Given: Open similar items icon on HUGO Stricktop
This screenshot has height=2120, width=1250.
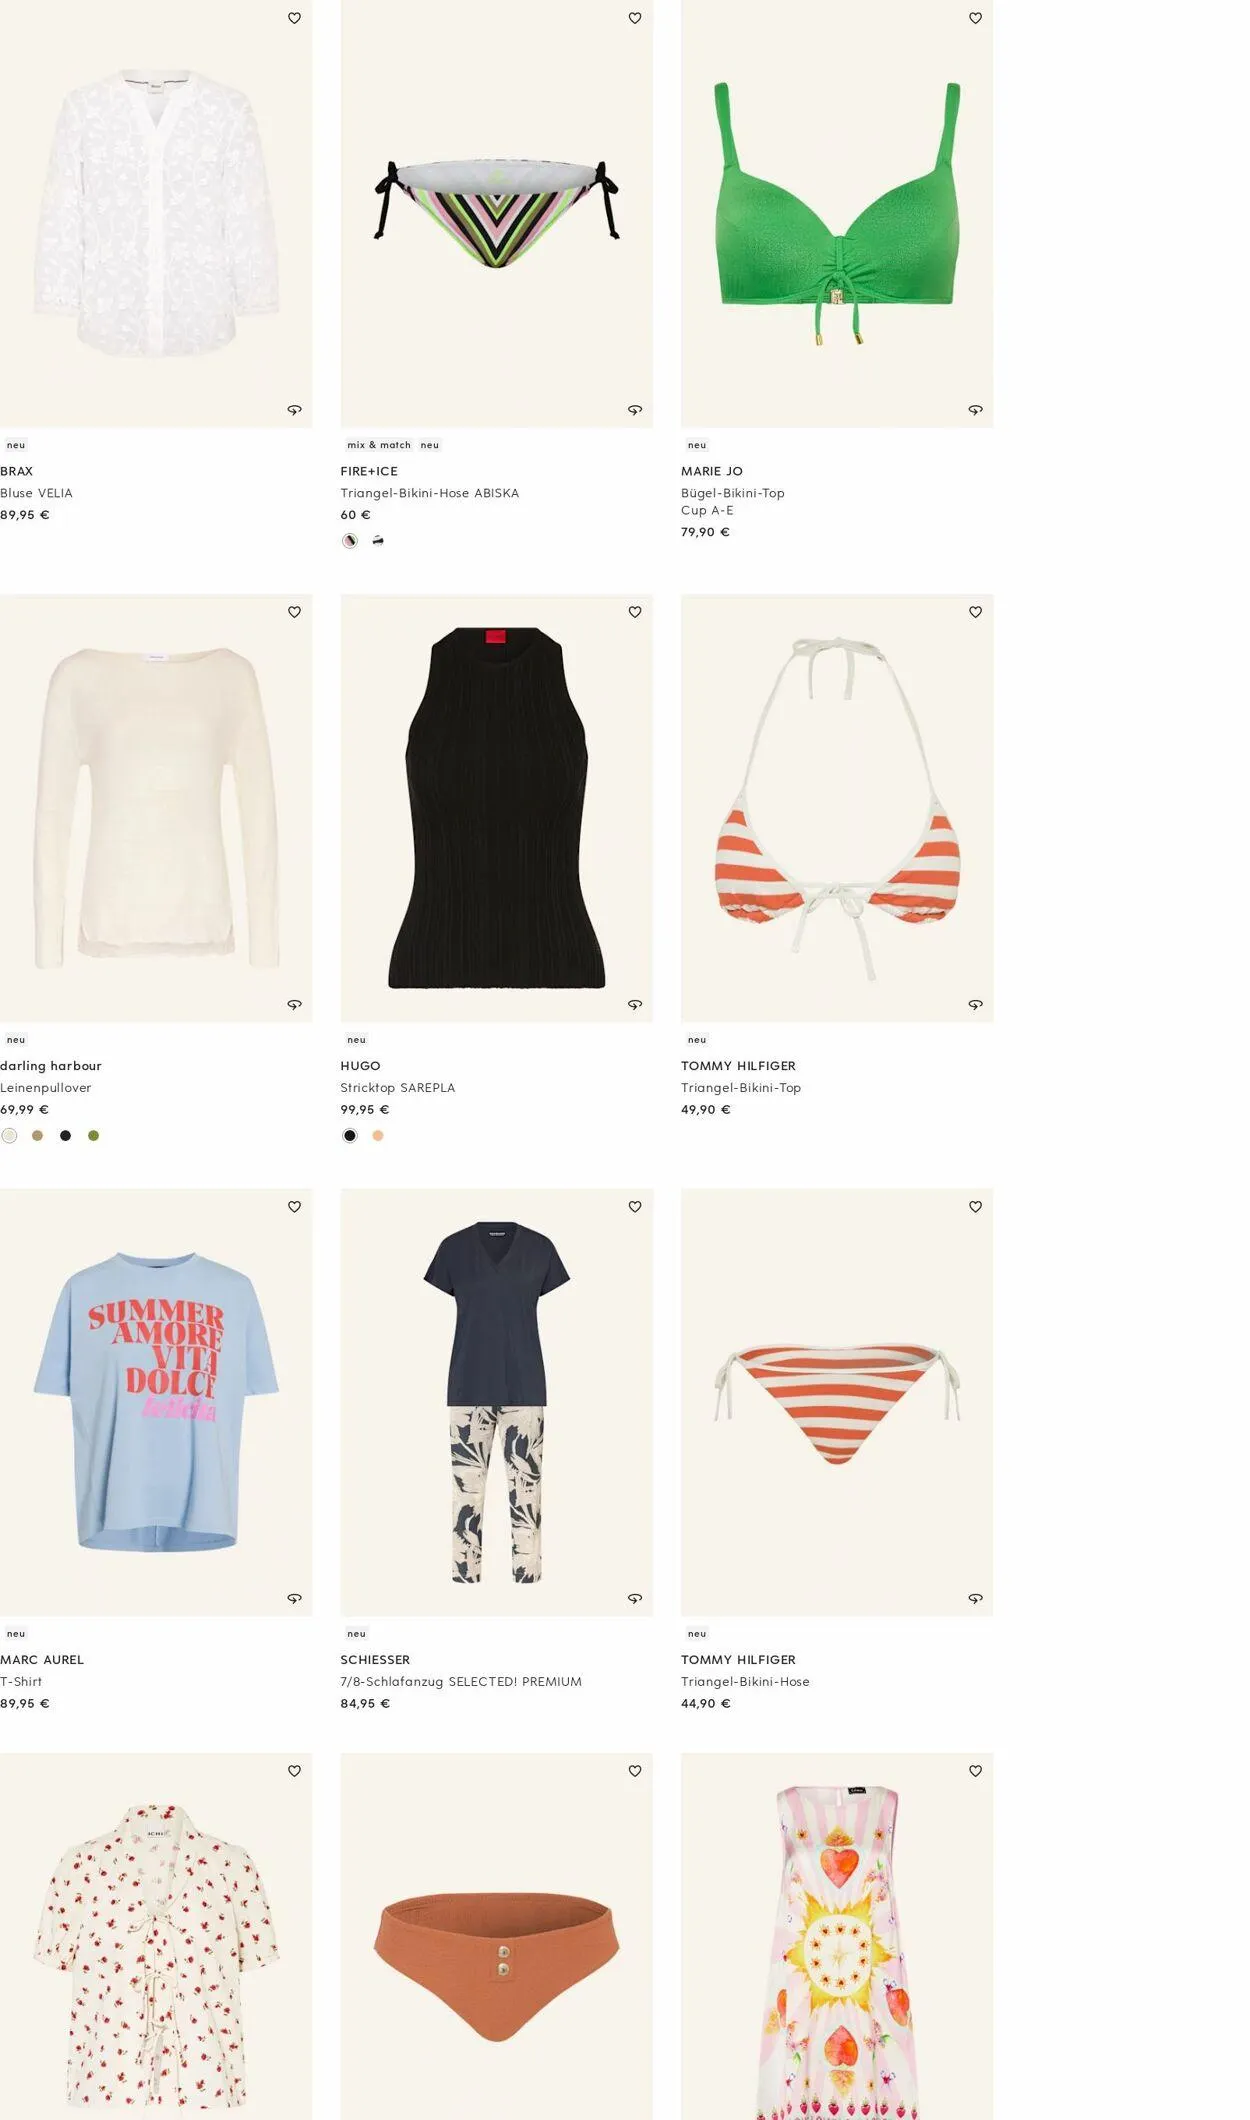Looking at the screenshot, I should [635, 1005].
